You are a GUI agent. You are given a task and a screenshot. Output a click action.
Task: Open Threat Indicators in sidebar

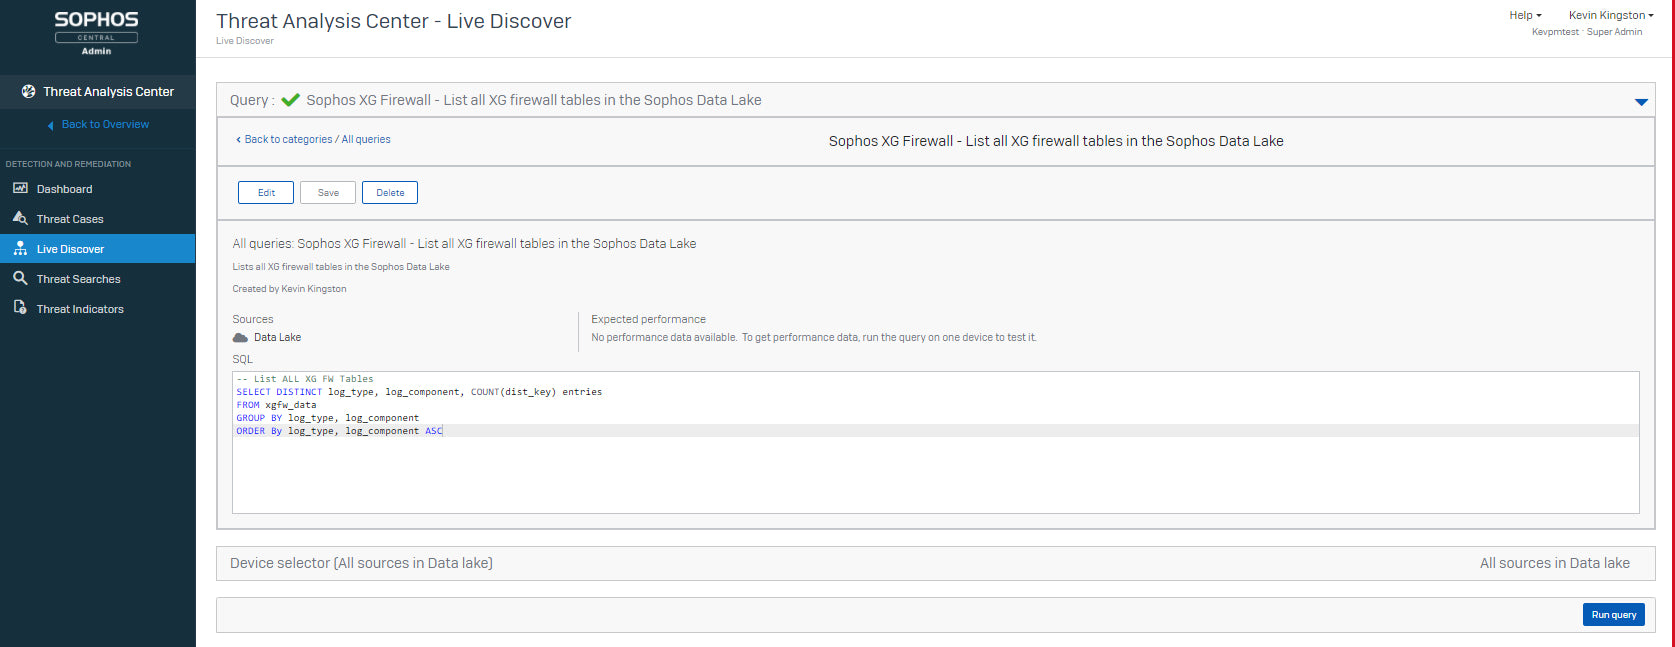coord(98,309)
